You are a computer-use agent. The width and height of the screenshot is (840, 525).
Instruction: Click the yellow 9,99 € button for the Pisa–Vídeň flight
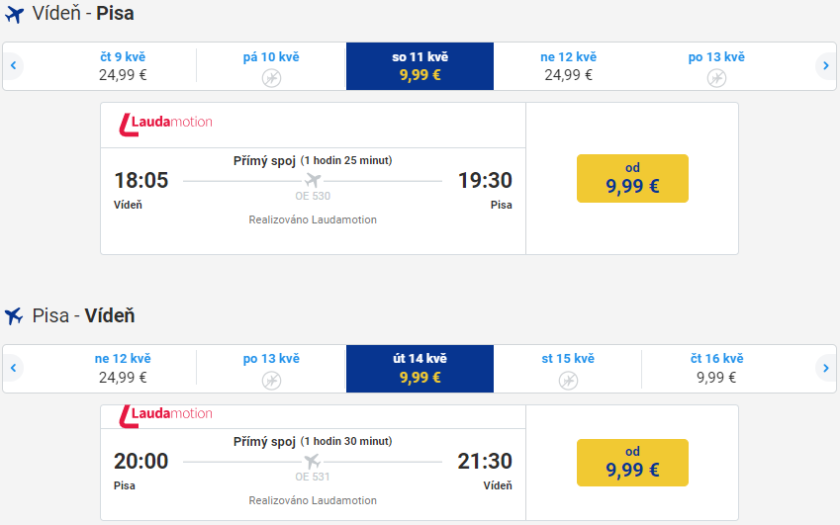[x=632, y=462]
